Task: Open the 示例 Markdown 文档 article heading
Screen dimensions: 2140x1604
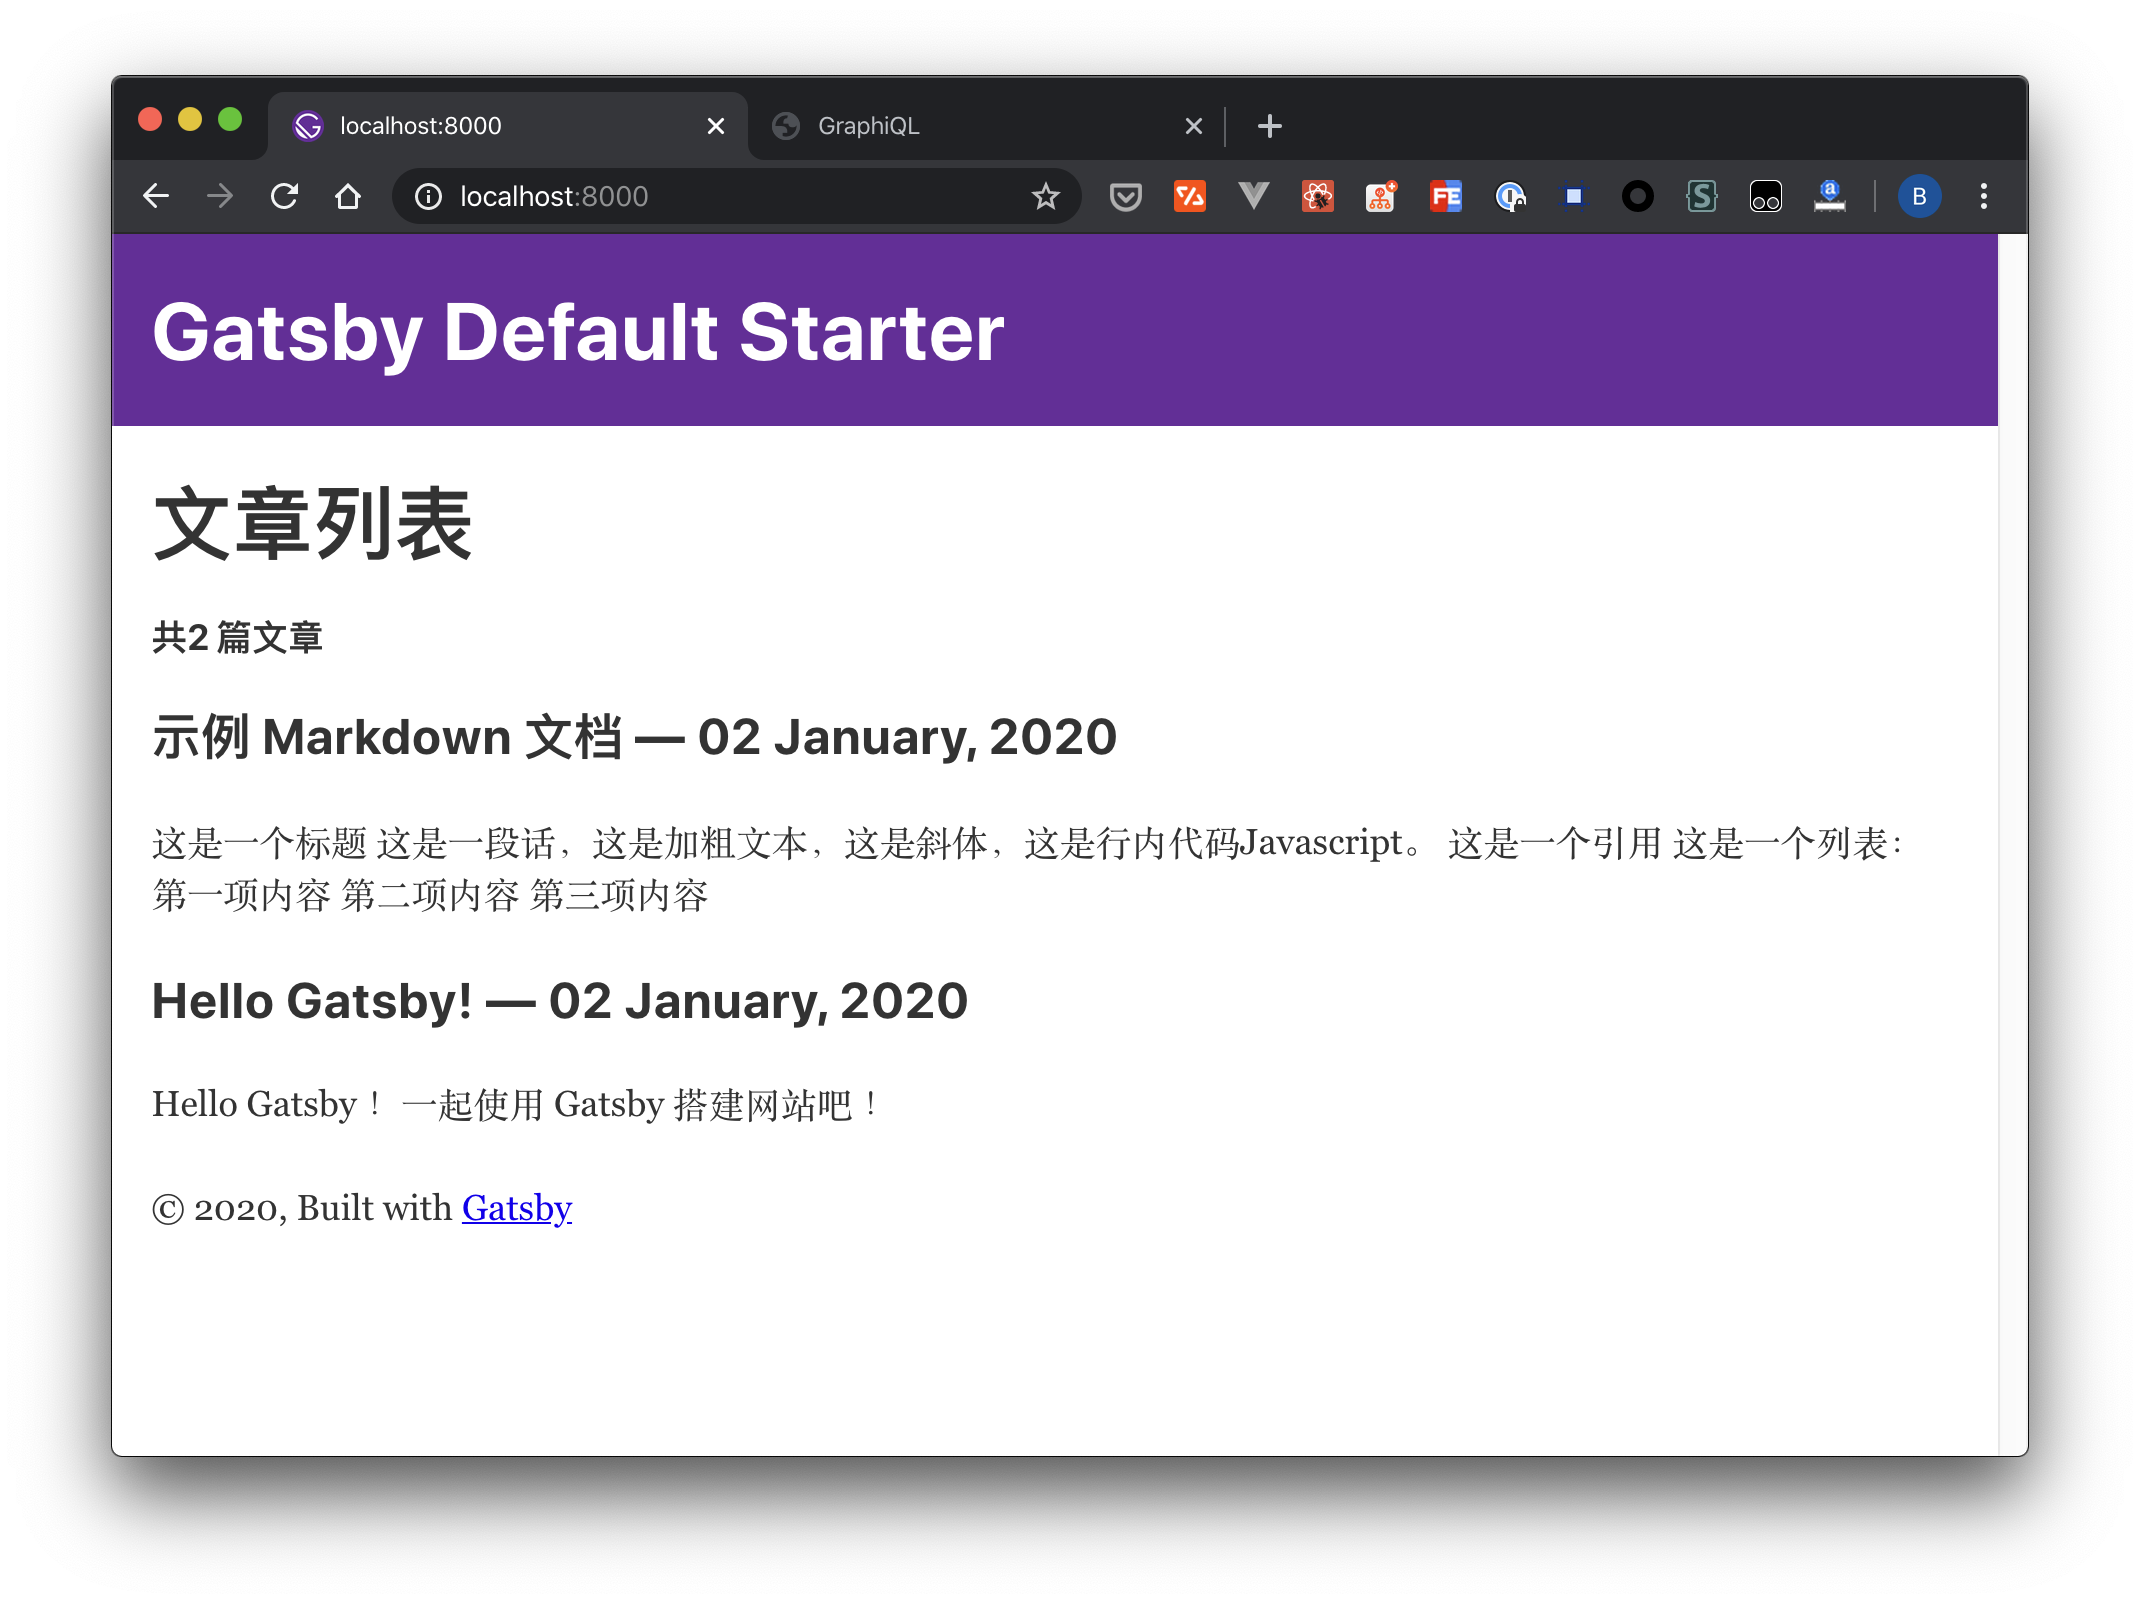Action: (x=634, y=737)
